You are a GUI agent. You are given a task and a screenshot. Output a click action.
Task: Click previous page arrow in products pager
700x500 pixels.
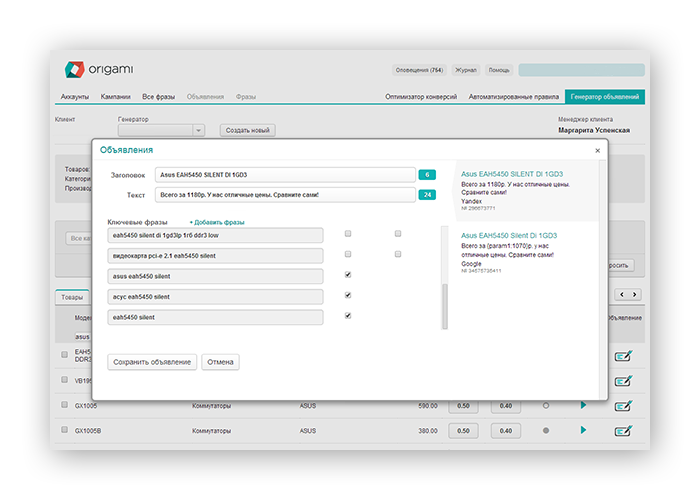[x=622, y=294]
